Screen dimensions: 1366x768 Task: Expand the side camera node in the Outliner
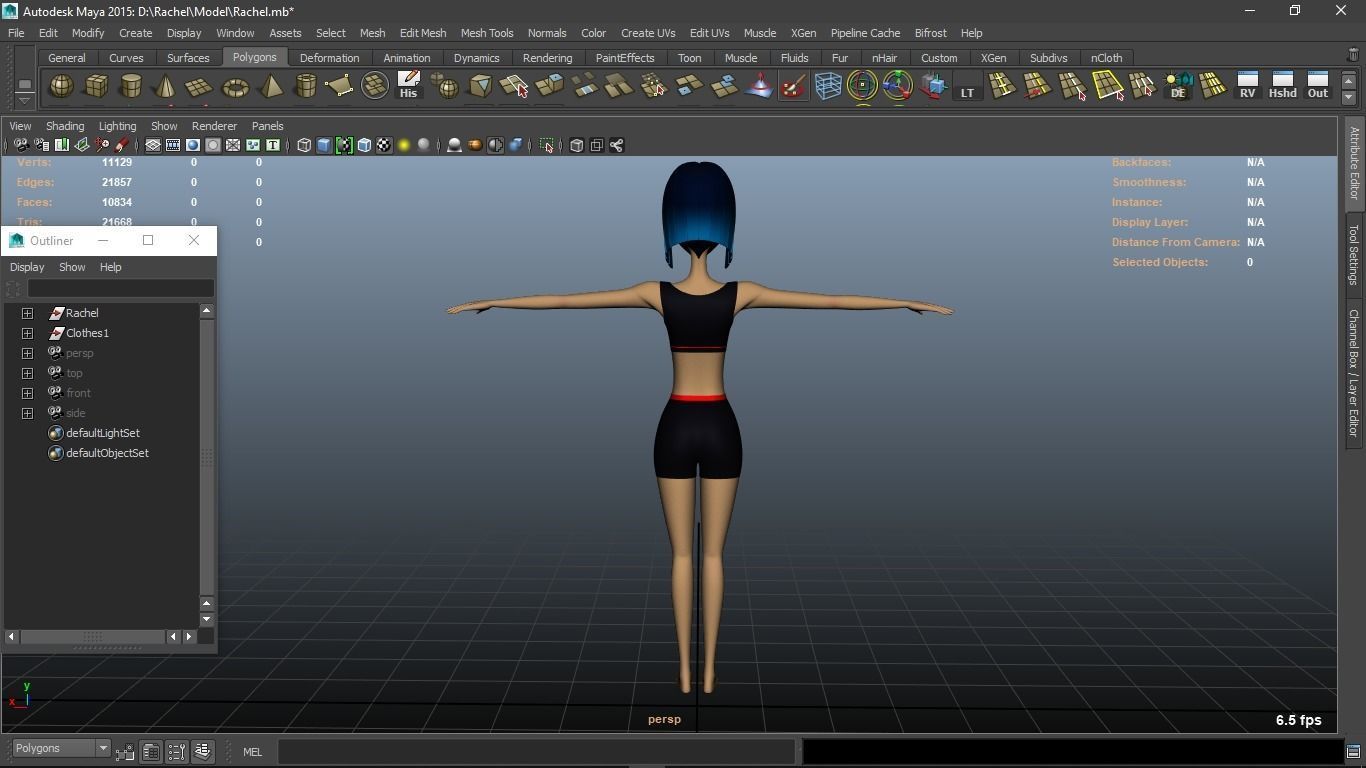(x=28, y=413)
